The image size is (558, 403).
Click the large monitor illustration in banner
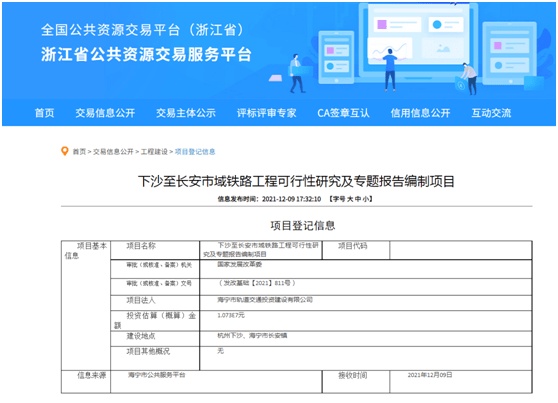click(x=418, y=39)
